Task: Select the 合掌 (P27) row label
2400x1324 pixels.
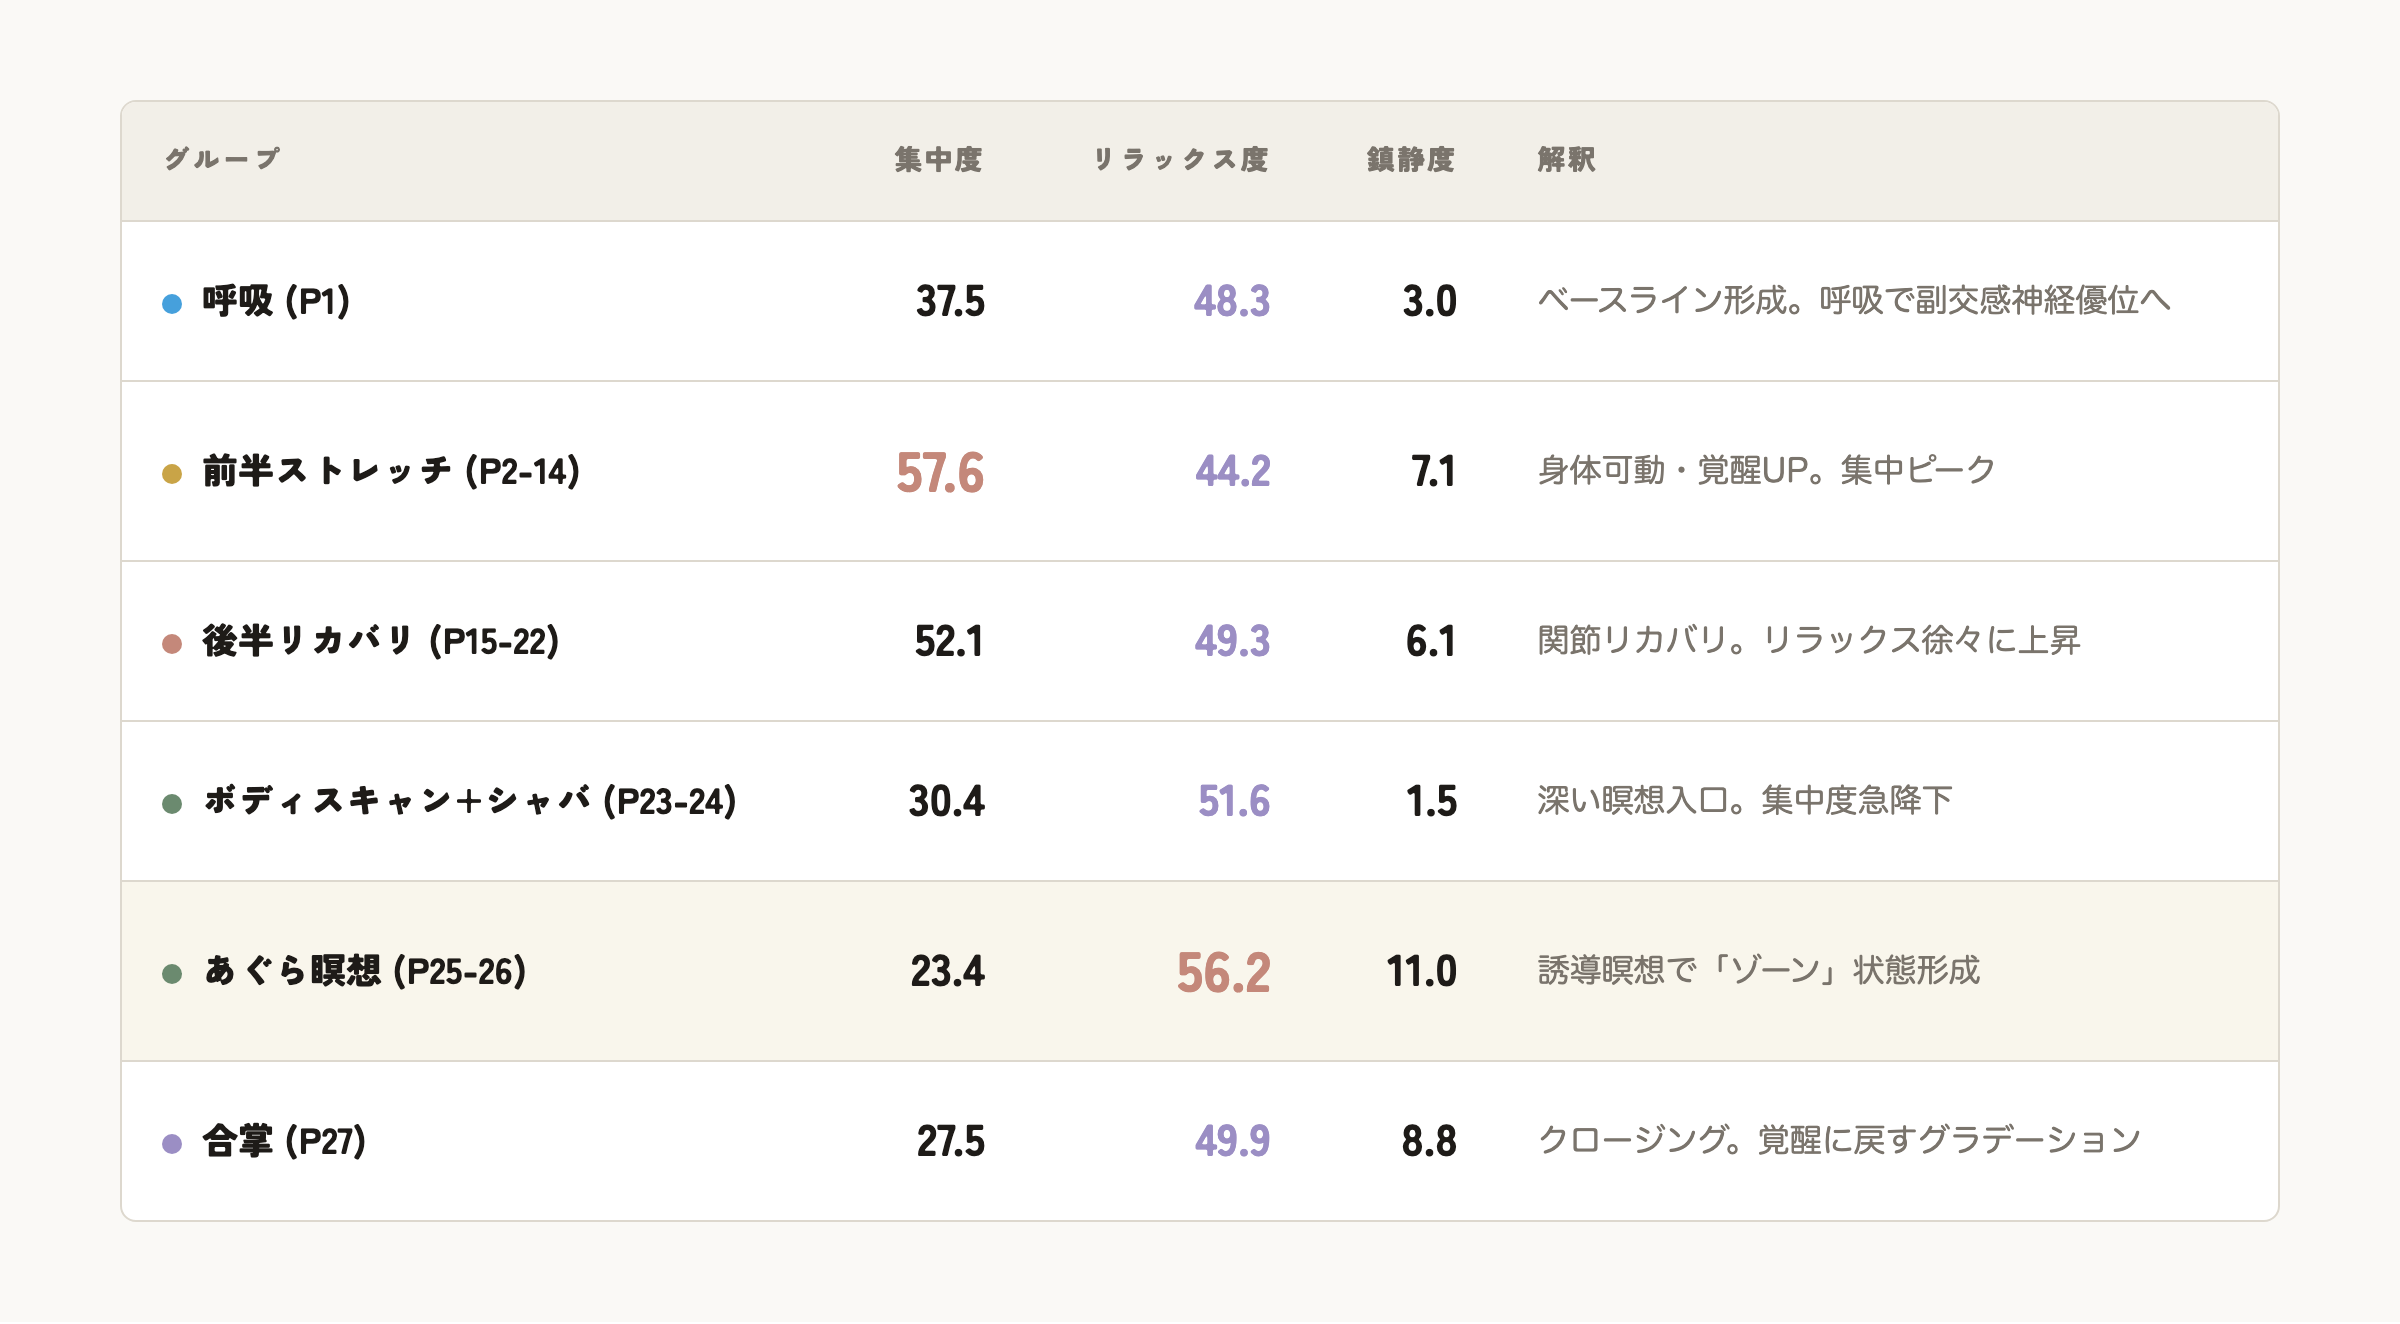Action: click(284, 1141)
